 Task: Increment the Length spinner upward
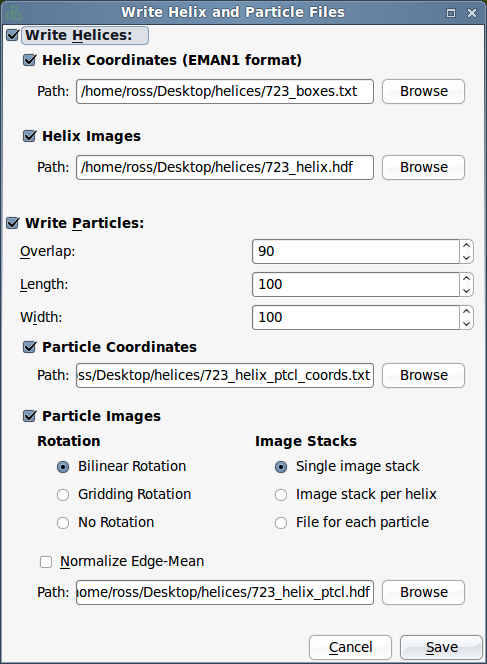pos(466,279)
